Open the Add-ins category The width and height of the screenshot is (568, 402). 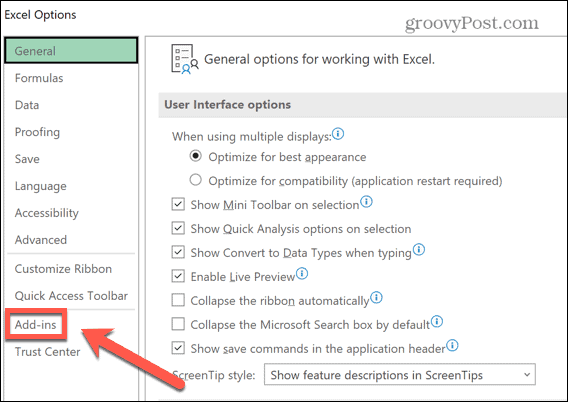click(x=36, y=324)
